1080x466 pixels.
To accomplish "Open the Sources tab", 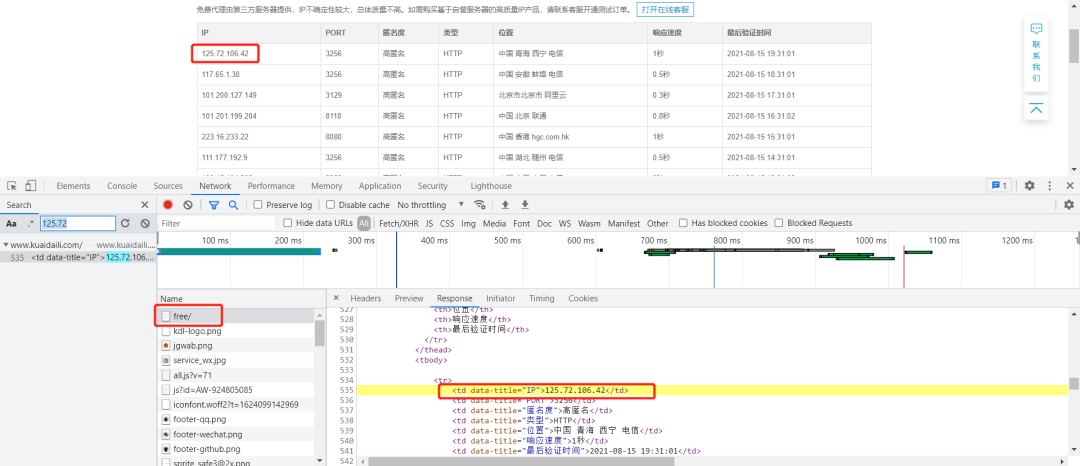I will pyautogui.click(x=168, y=186).
